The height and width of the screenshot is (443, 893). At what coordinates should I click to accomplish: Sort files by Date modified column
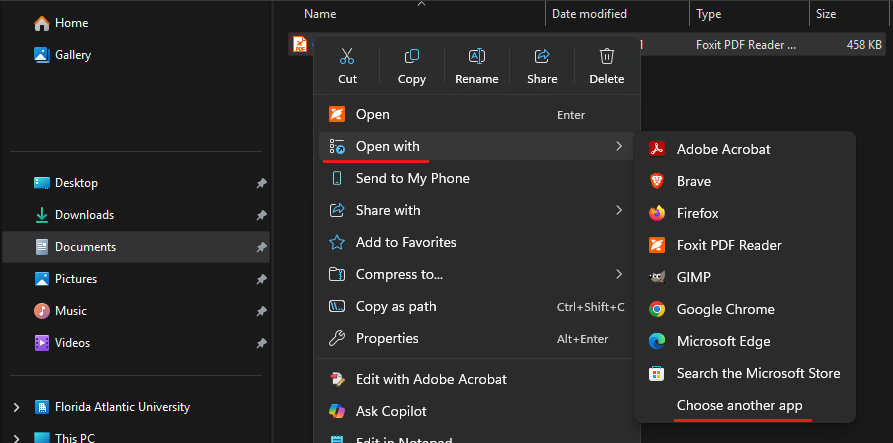point(589,14)
